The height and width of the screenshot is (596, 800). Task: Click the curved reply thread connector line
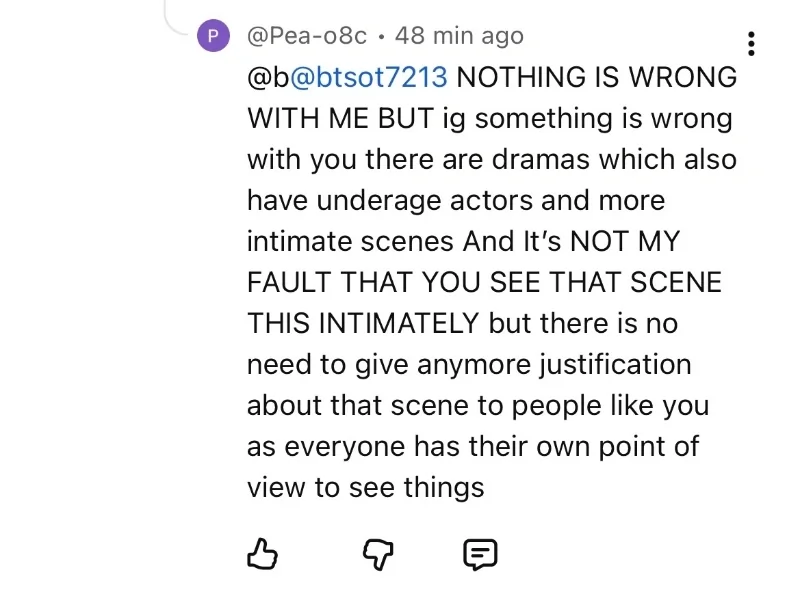178,20
